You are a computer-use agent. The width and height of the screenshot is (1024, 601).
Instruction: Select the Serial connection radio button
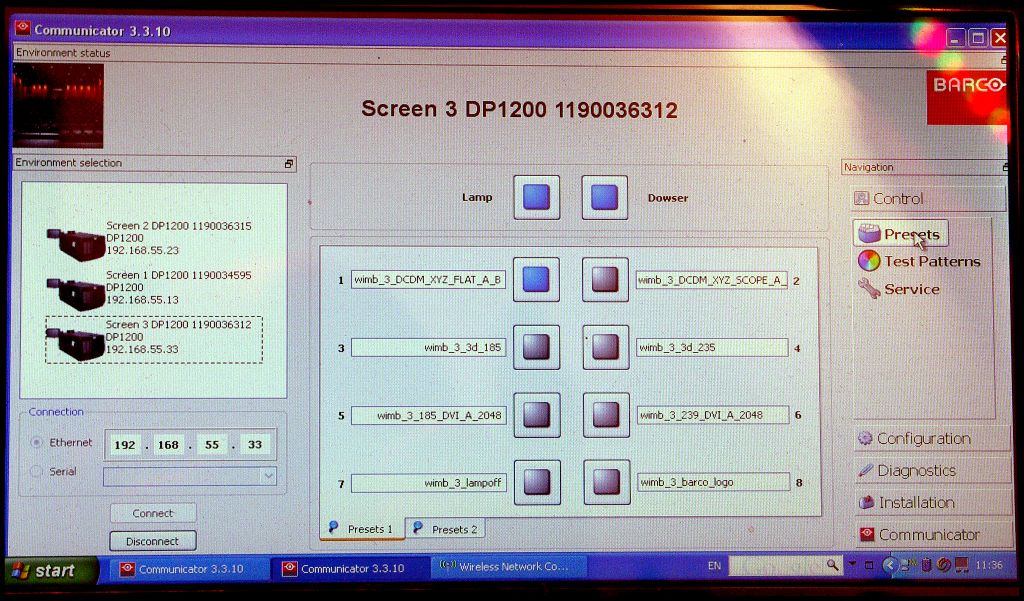click(x=37, y=472)
